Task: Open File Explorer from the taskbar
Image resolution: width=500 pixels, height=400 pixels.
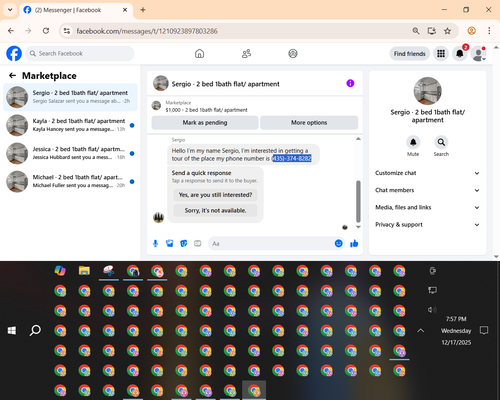Action: tap(84, 271)
